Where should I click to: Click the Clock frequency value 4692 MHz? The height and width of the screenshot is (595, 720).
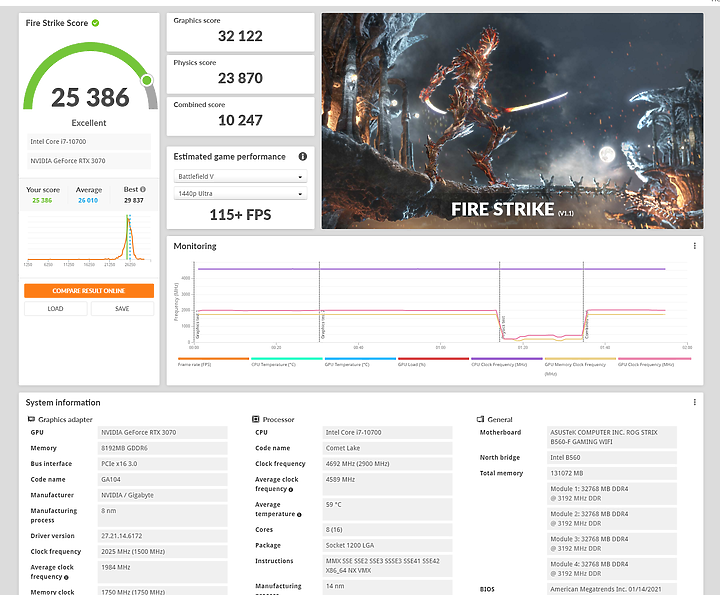[x=387, y=464]
